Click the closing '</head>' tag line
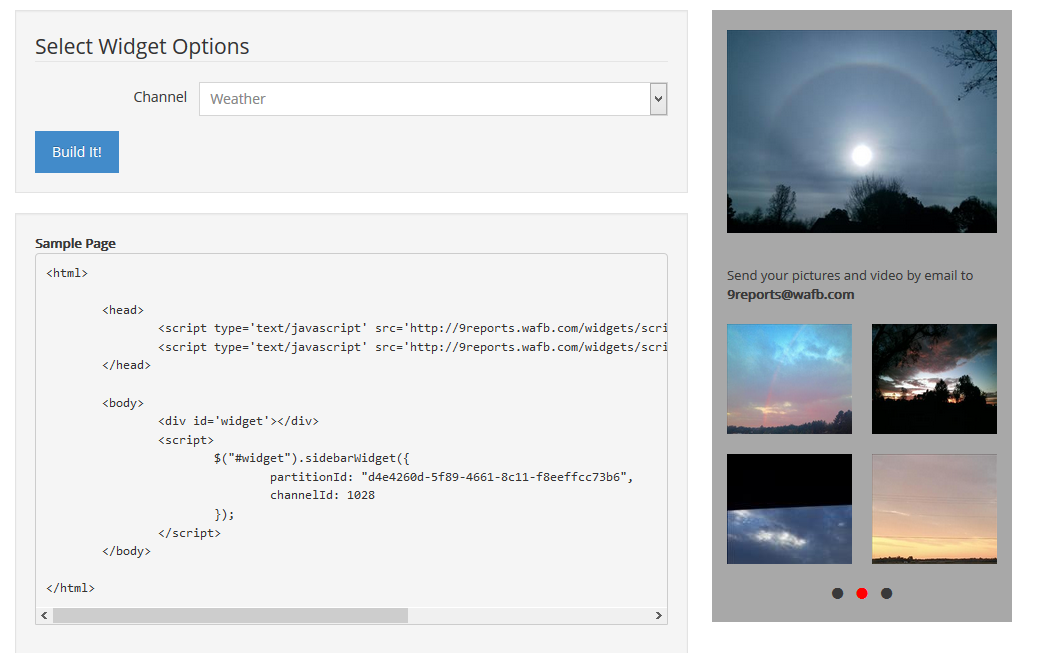This screenshot has height=653, width=1037. click(x=126, y=365)
